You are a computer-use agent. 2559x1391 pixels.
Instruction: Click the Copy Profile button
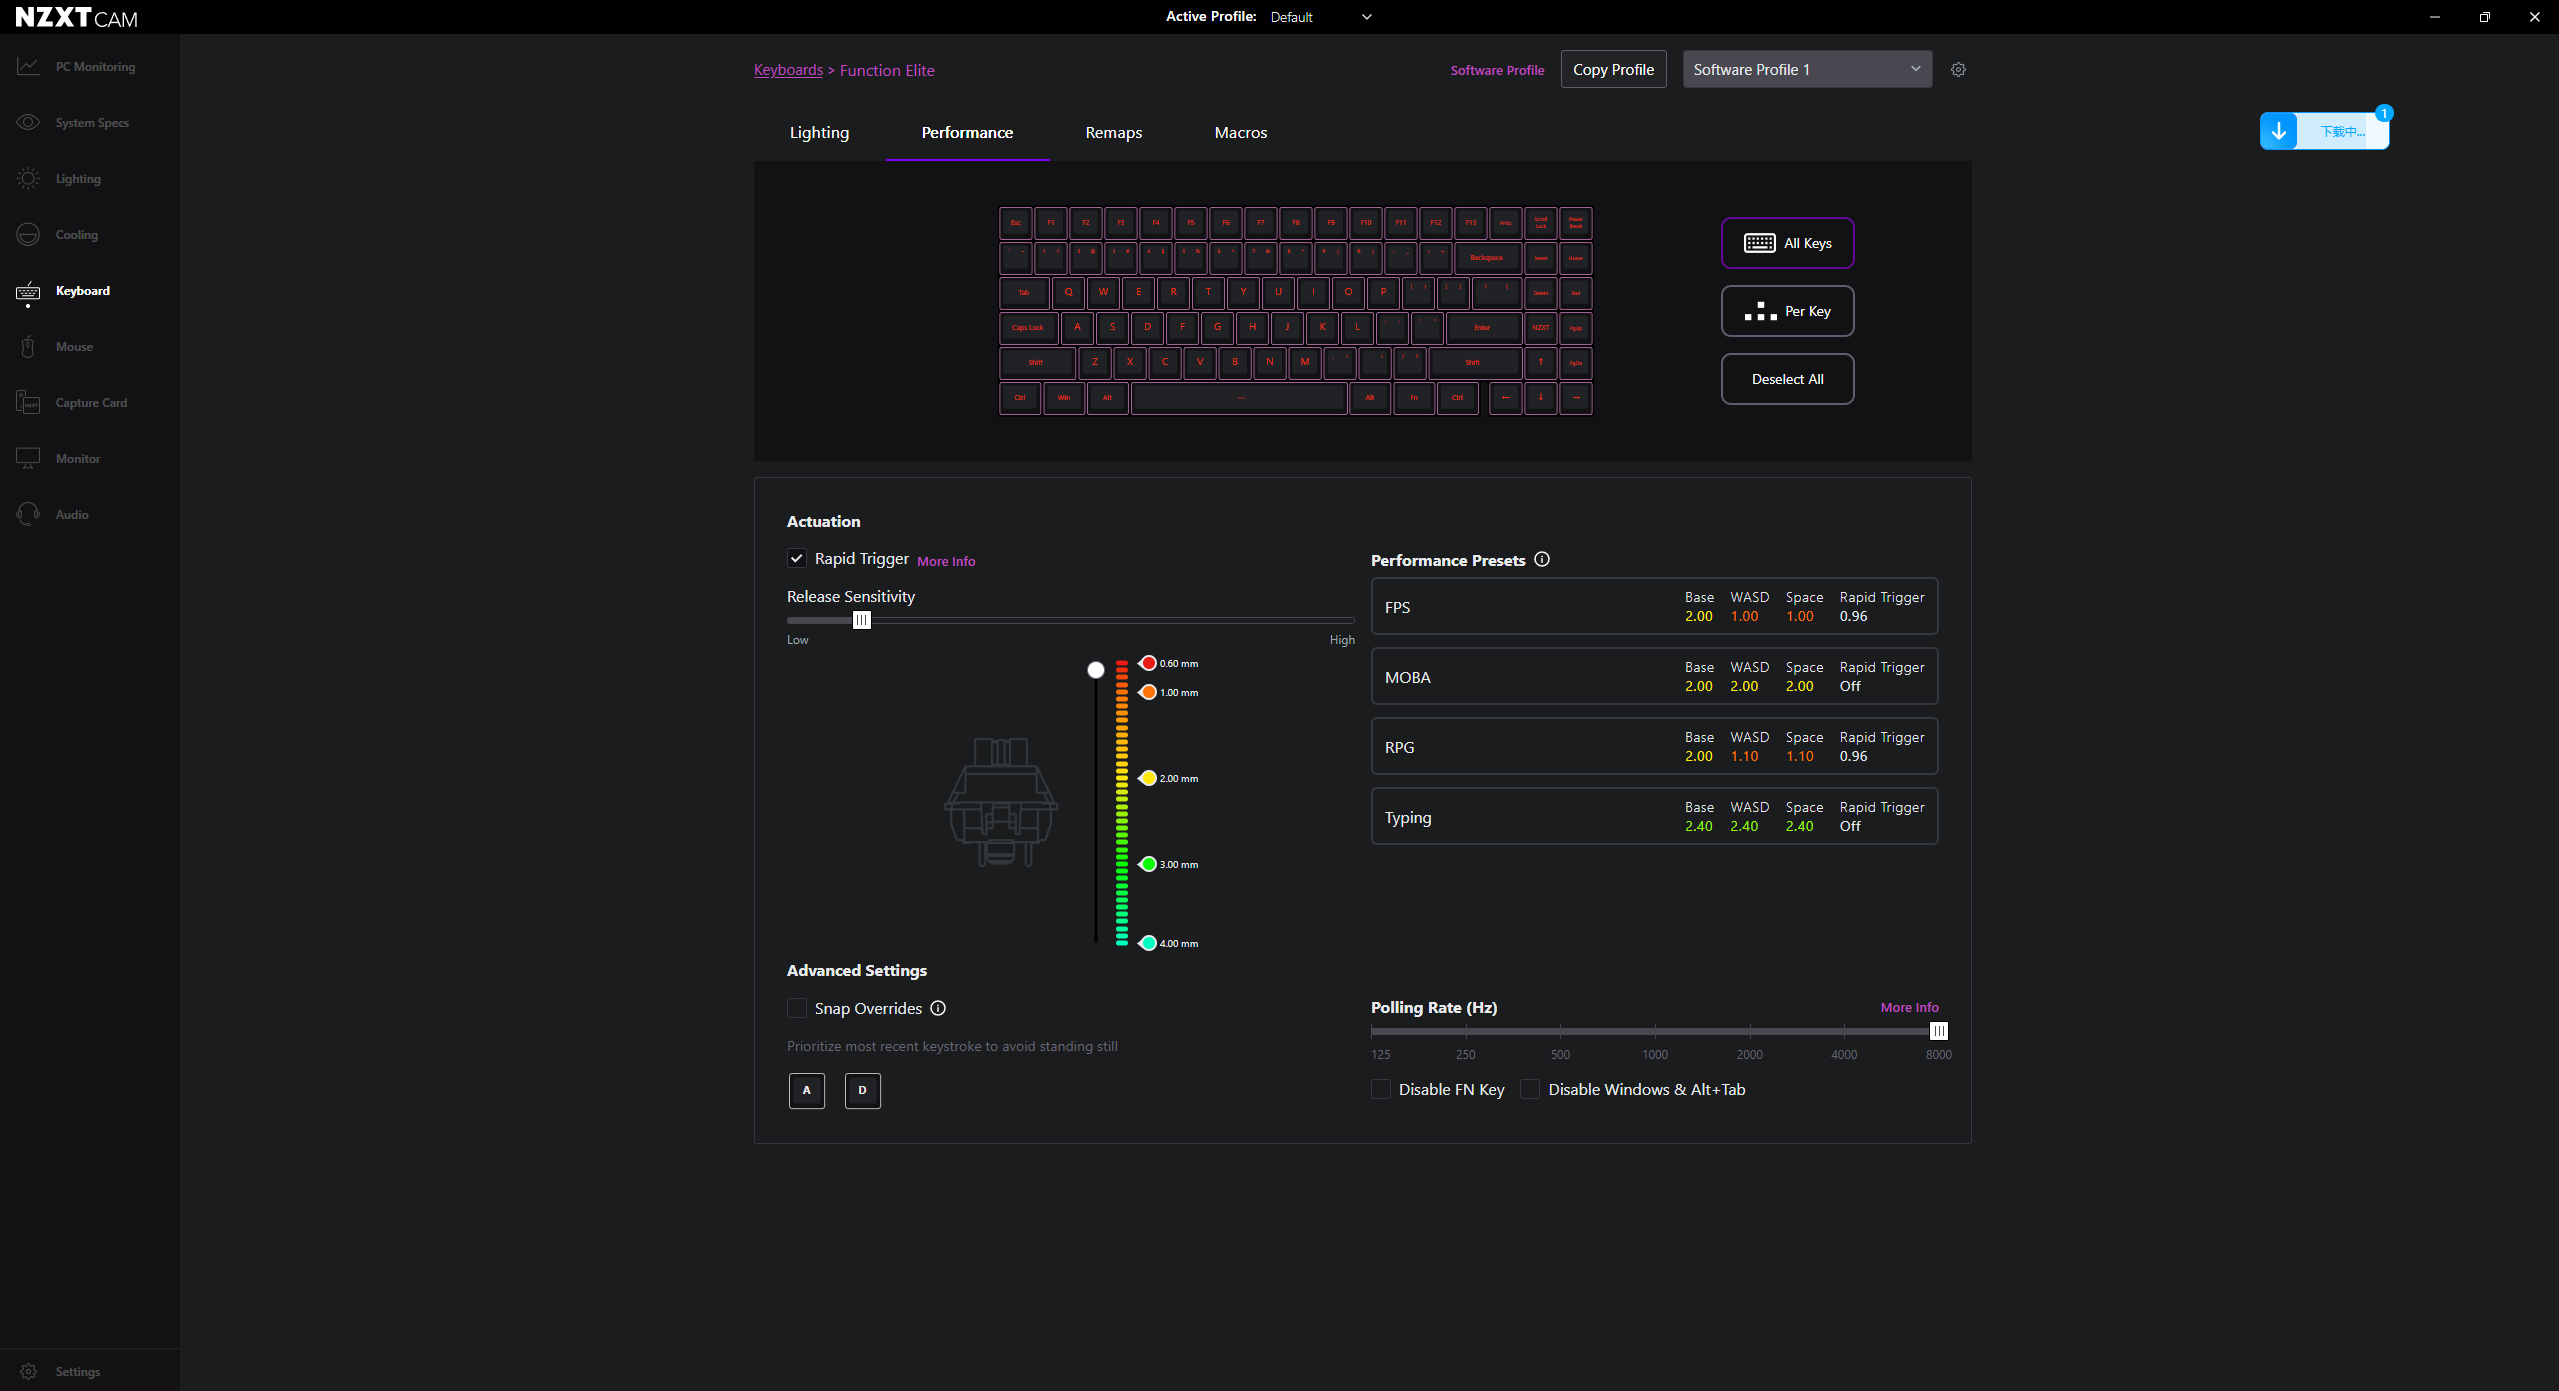point(1613,70)
